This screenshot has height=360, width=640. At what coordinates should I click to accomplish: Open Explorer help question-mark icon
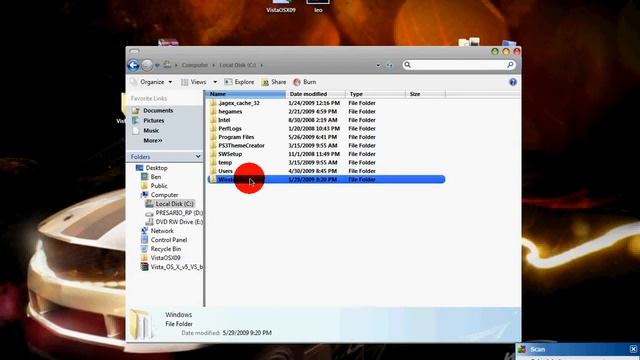click(513, 82)
